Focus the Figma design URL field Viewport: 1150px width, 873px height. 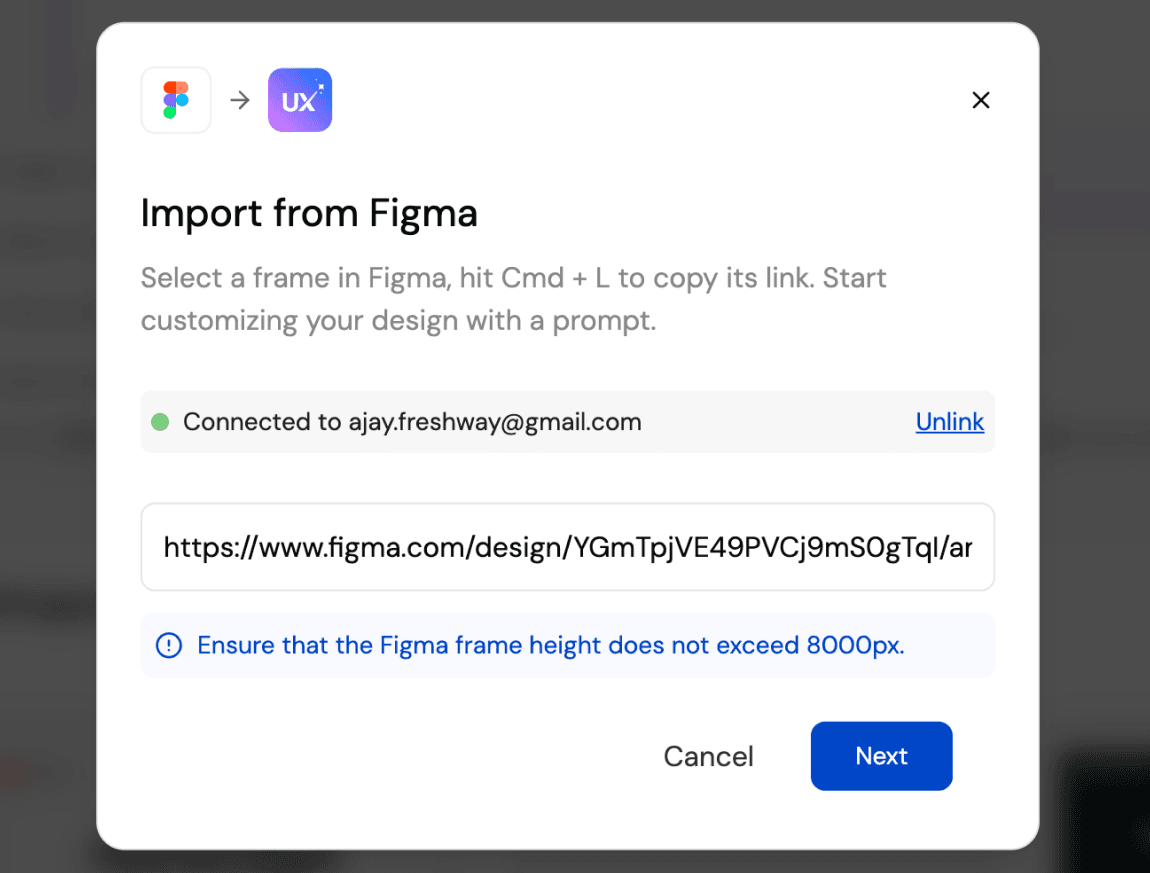567,547
